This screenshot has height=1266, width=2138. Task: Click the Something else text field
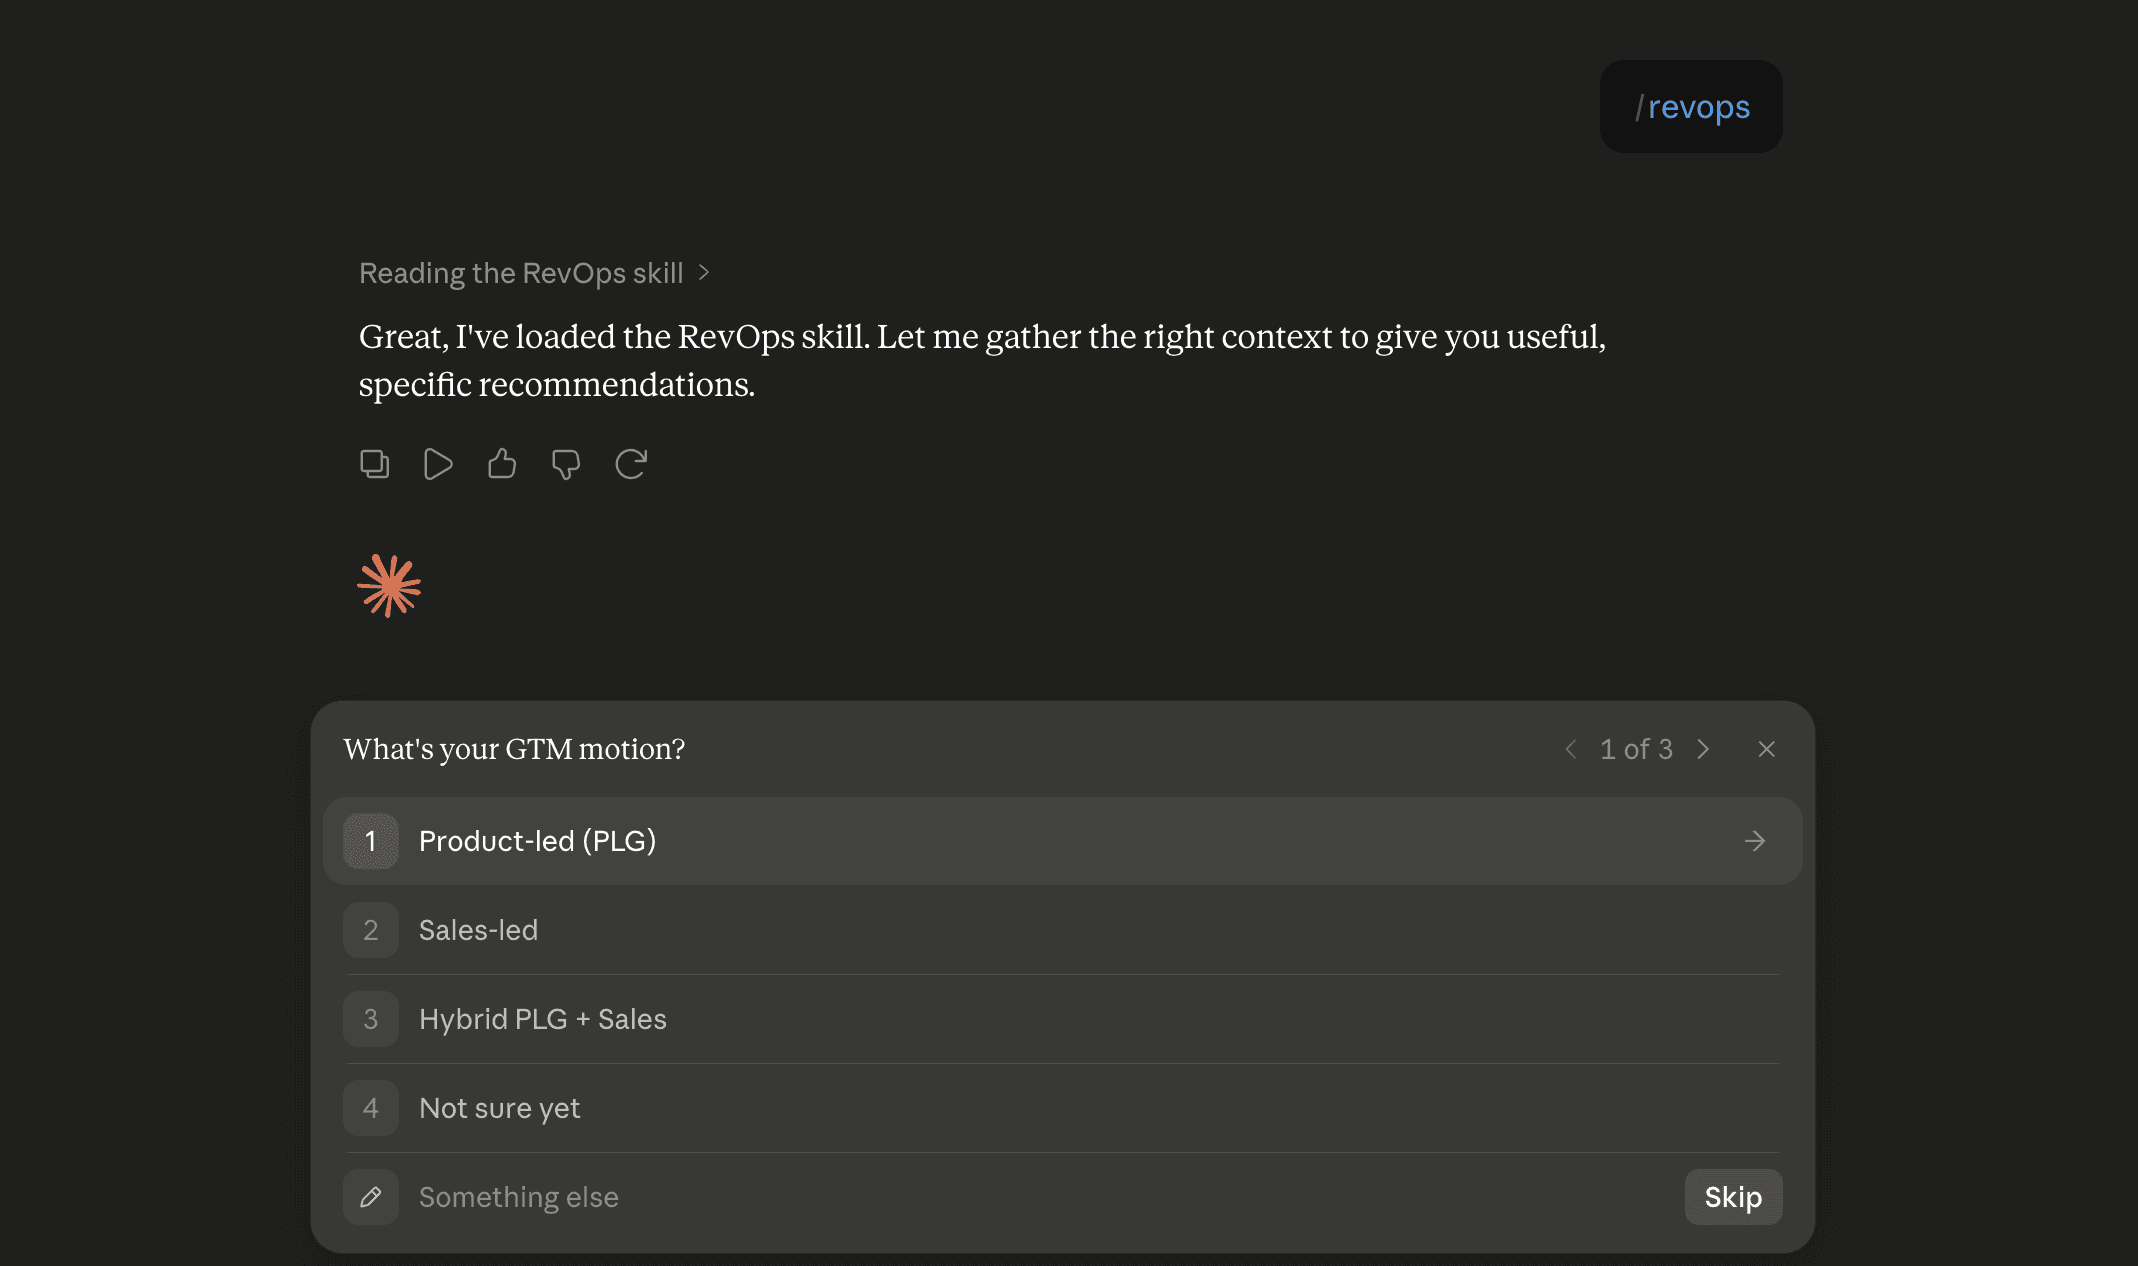click(1040, 1197)
